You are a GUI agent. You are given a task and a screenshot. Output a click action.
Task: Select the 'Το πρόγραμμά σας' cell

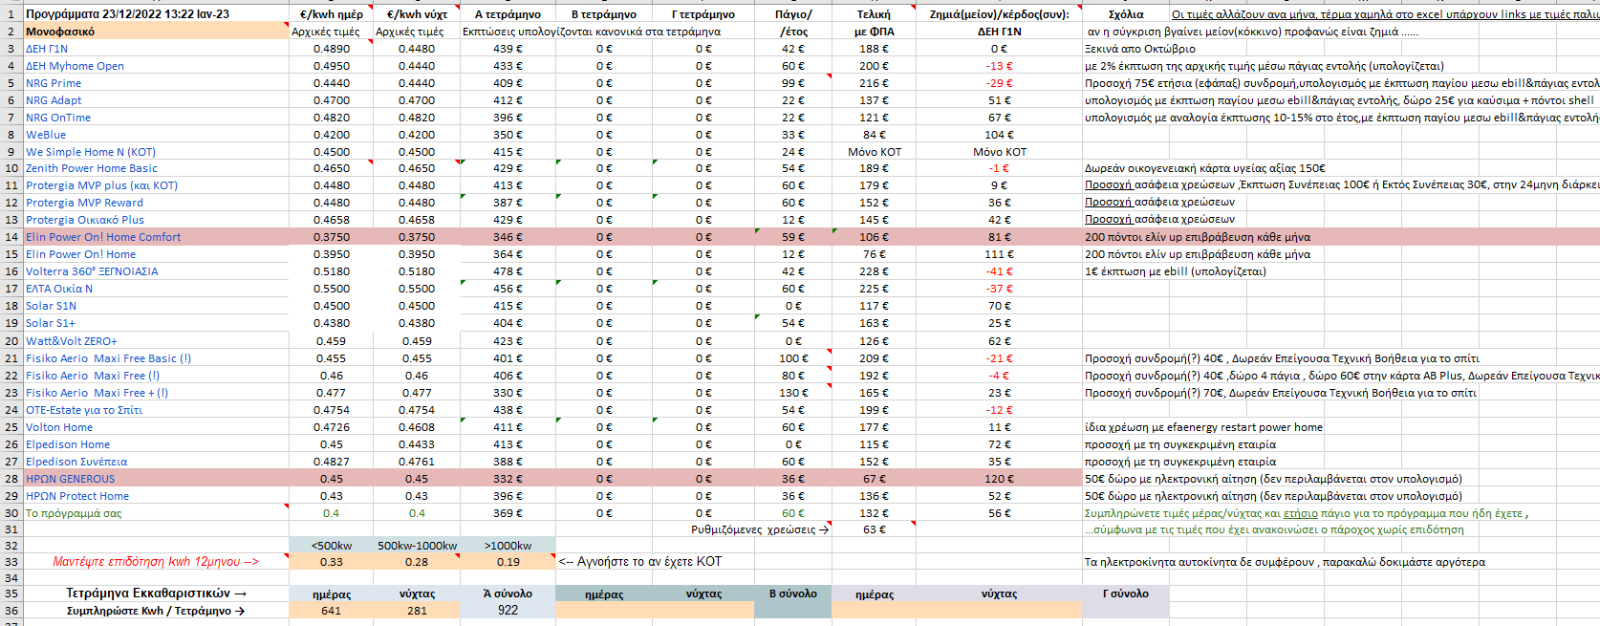point(155,513)
